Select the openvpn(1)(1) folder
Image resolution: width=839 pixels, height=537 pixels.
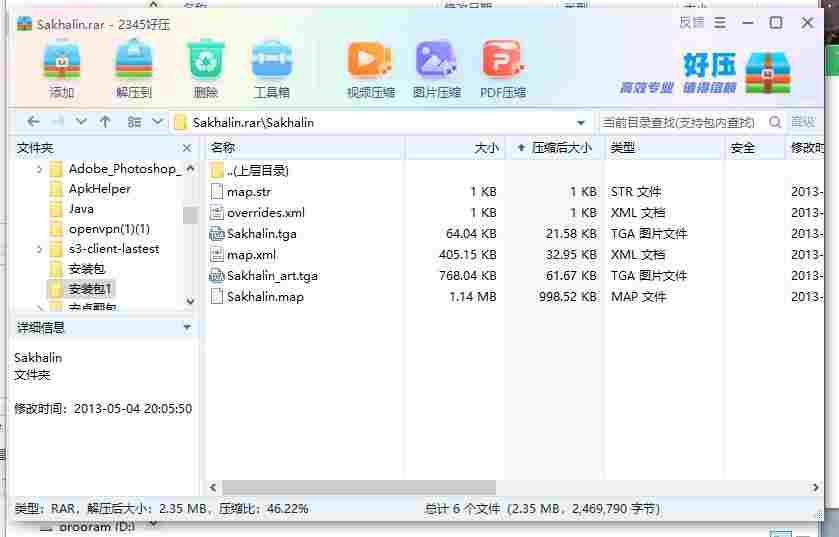[x=109, y=229]
